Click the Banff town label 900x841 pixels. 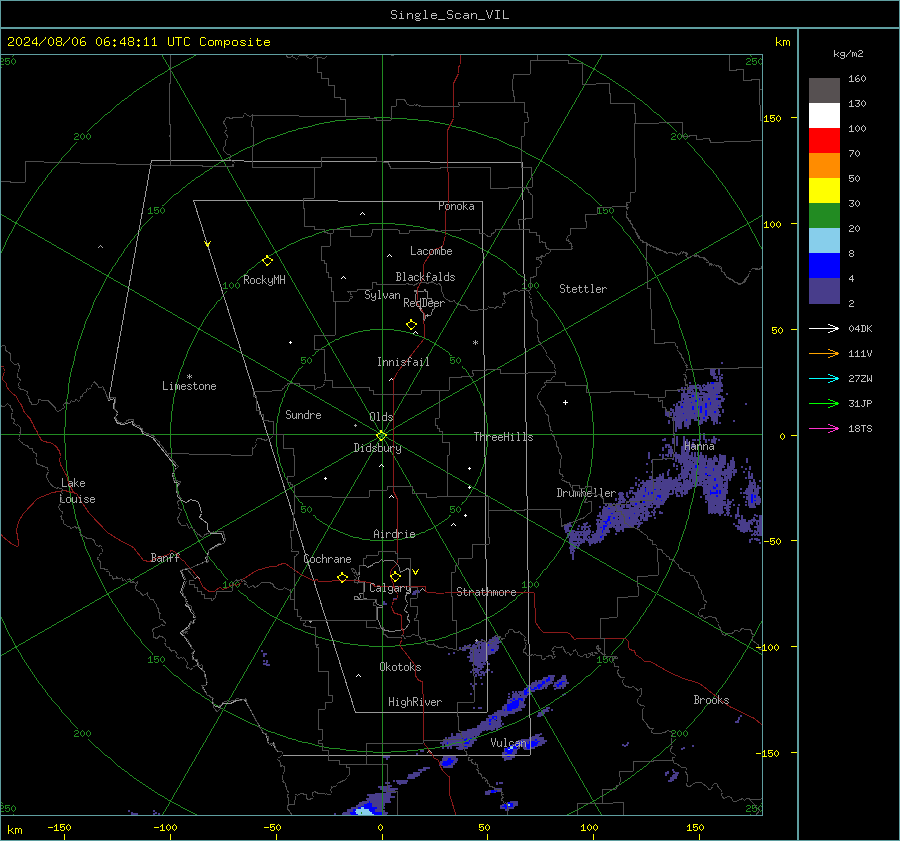pos(165,558)
